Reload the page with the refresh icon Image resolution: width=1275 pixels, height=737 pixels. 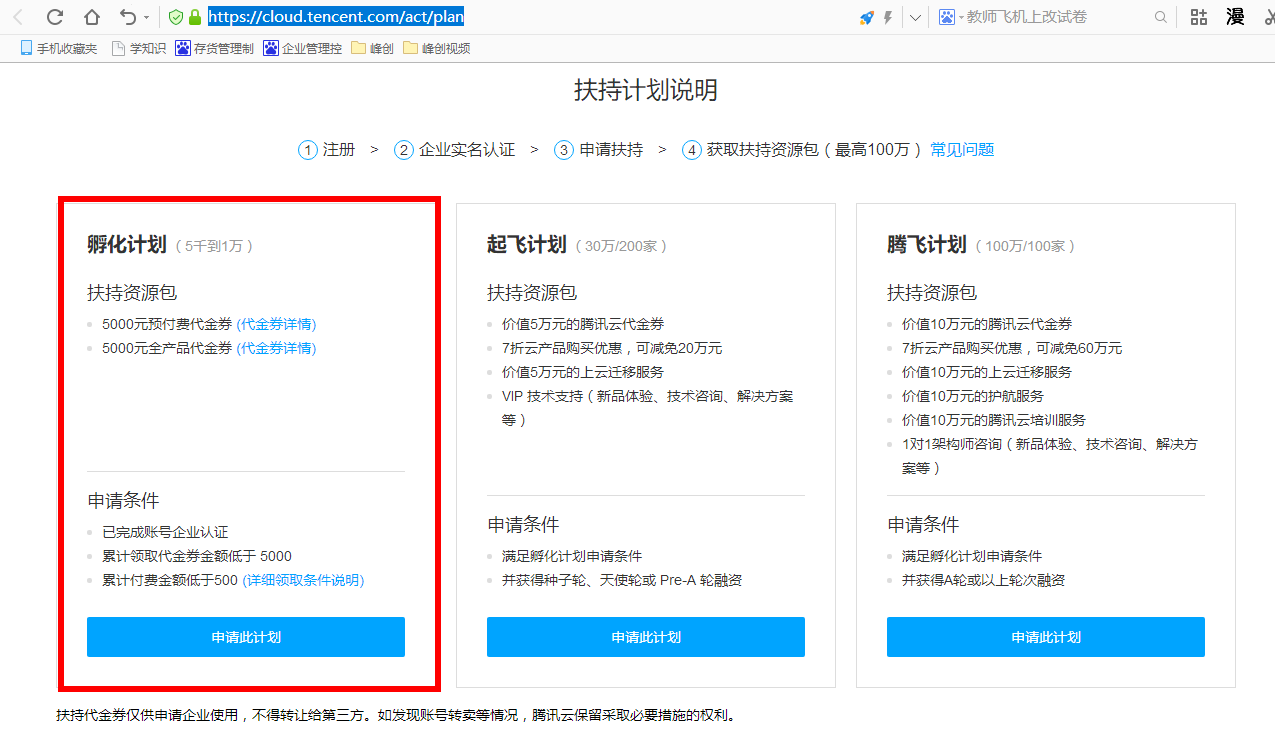[55, 17]
